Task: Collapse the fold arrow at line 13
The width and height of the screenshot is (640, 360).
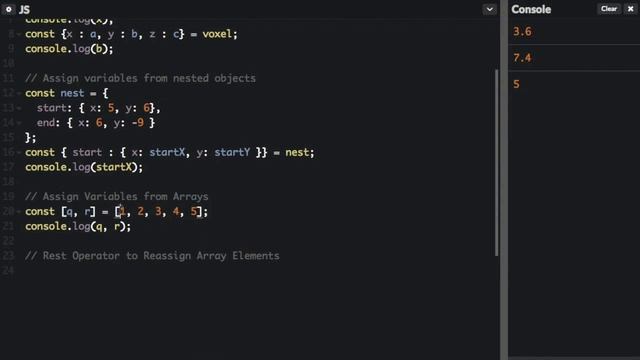Action: coord(19,108)
